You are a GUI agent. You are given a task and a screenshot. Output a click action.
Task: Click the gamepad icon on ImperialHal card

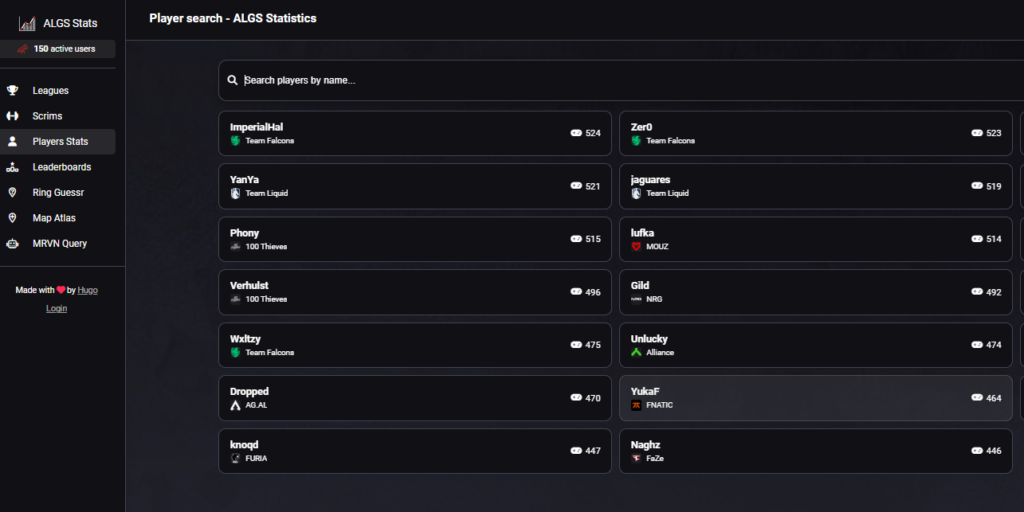coord(576,133)
